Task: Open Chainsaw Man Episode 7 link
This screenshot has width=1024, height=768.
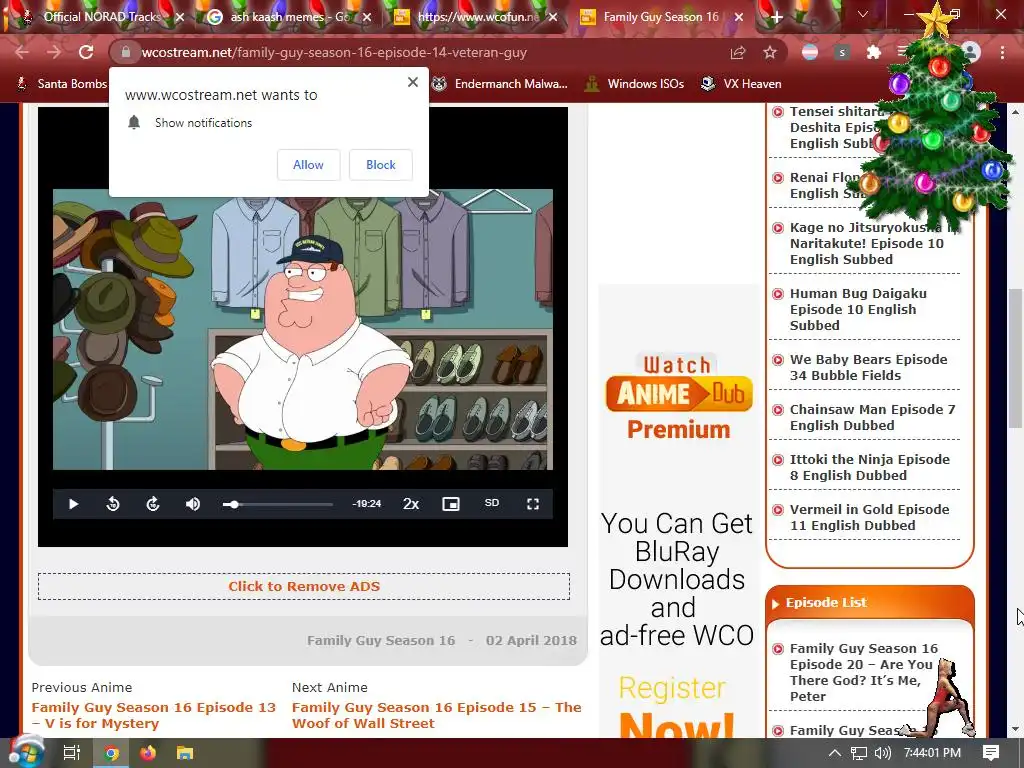Action: [x=872, y=417]
